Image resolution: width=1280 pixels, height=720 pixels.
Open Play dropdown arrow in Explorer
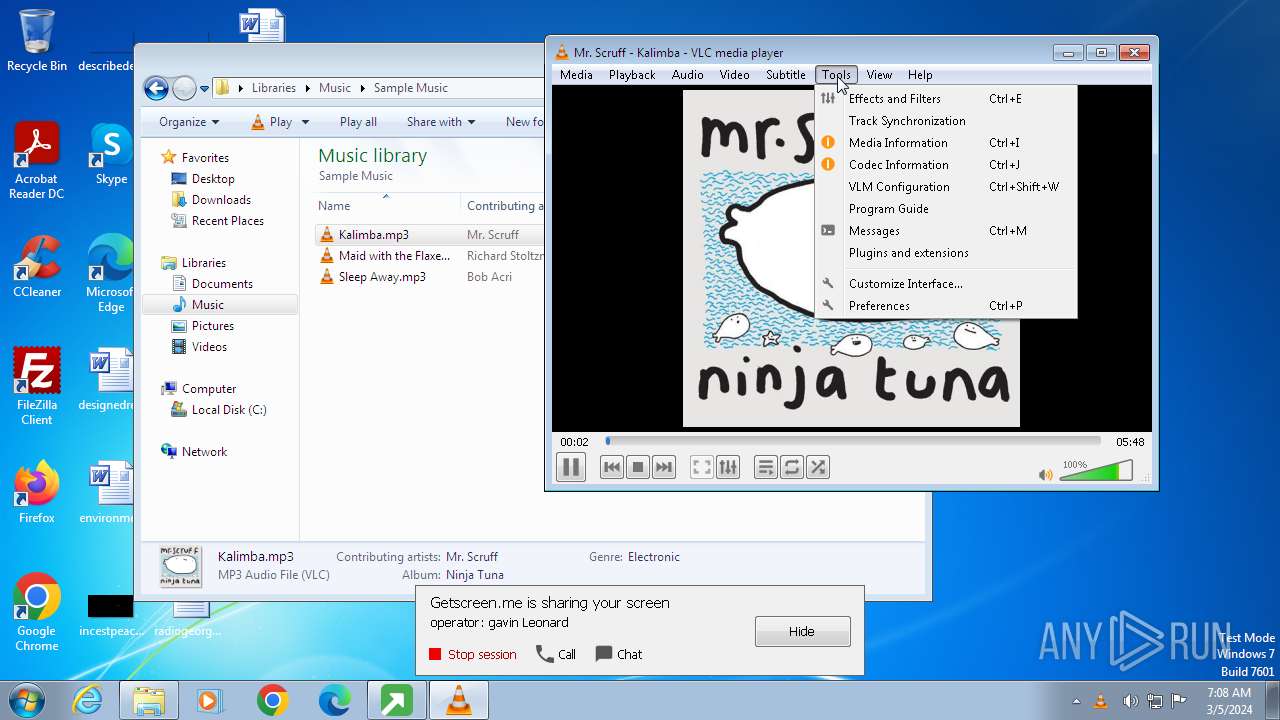point(305,122)
